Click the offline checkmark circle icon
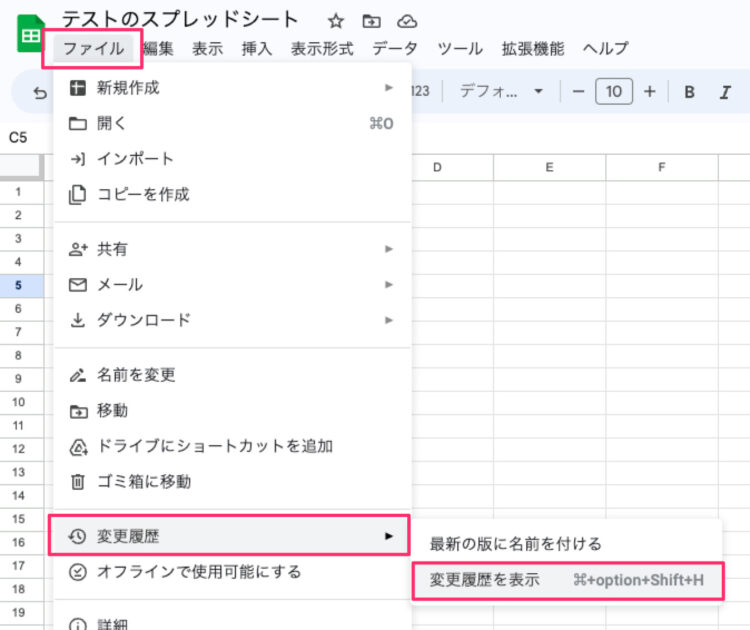This screenshot has height=630, width=750. tap(77, 572)
